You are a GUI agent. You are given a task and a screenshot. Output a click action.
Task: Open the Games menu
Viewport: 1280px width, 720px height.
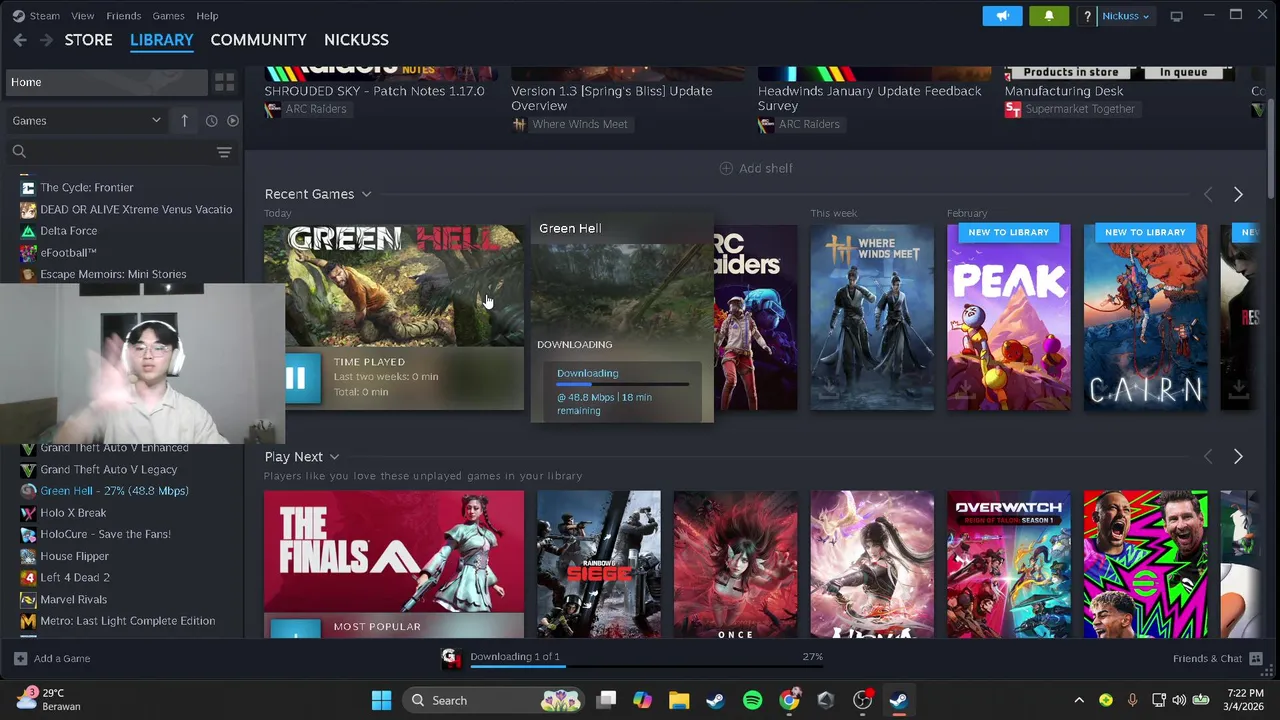pyautogui.click(x=168, y=16)
